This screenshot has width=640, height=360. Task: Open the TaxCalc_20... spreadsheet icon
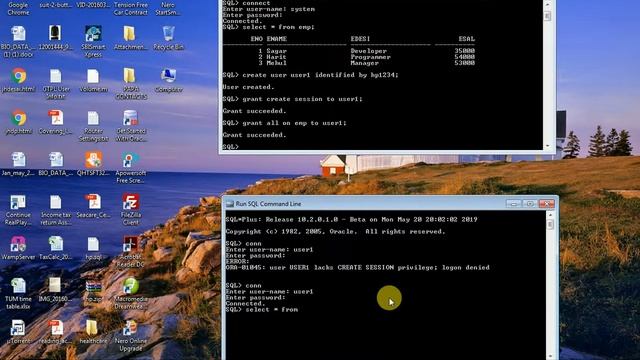click(x=56, y=244)
